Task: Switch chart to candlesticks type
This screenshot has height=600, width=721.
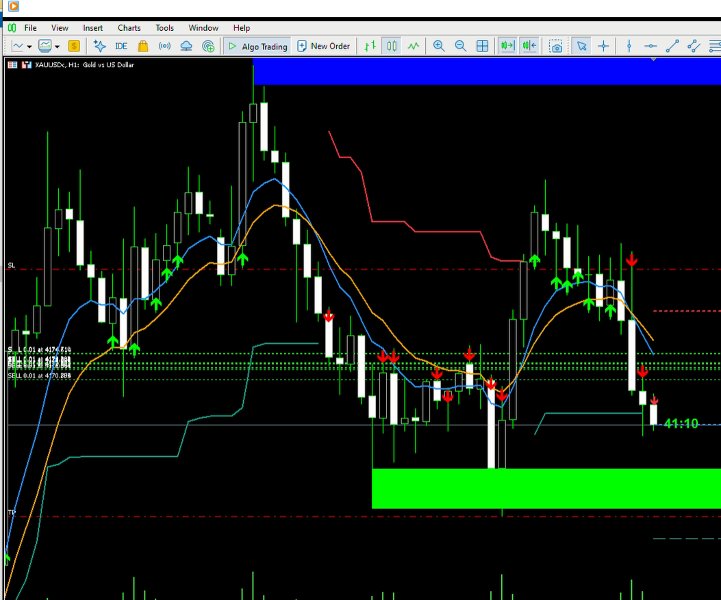Action: tap(392, 46)
